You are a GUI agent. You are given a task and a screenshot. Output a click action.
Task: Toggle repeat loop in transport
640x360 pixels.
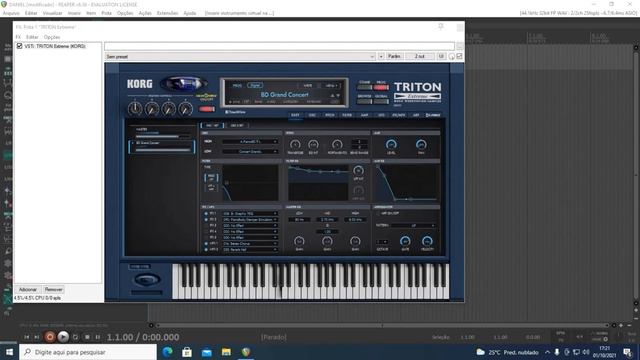point(76,337)
